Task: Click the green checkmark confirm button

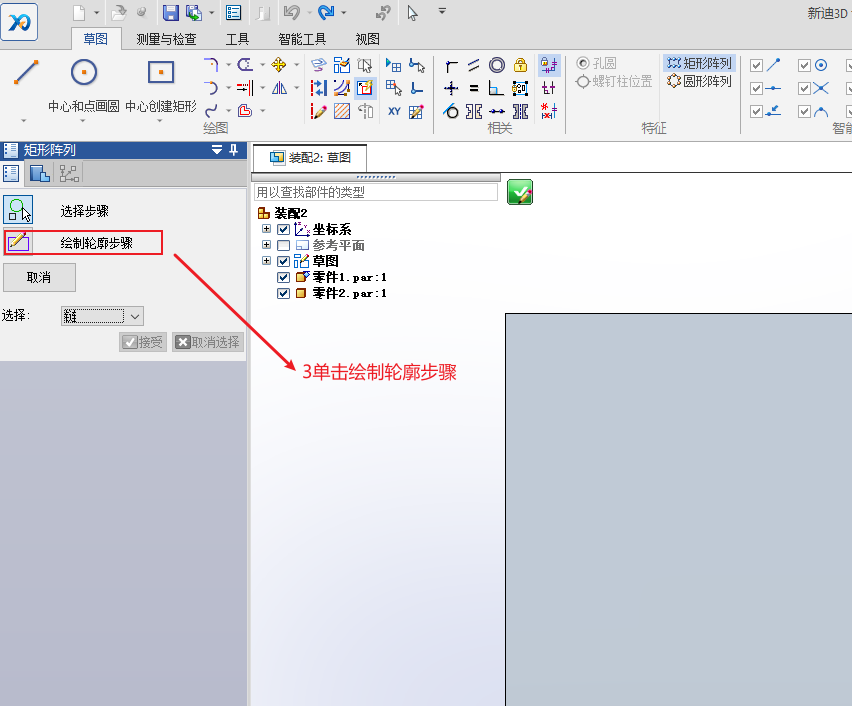Action: [x=520, y=192]
